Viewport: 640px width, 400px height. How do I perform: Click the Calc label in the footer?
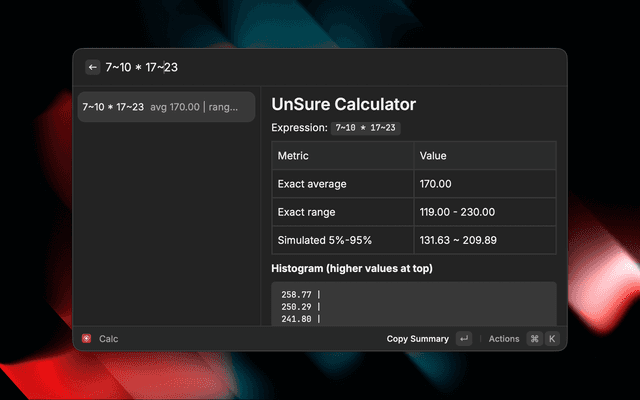pyautogui.click(x=108, y=339)
